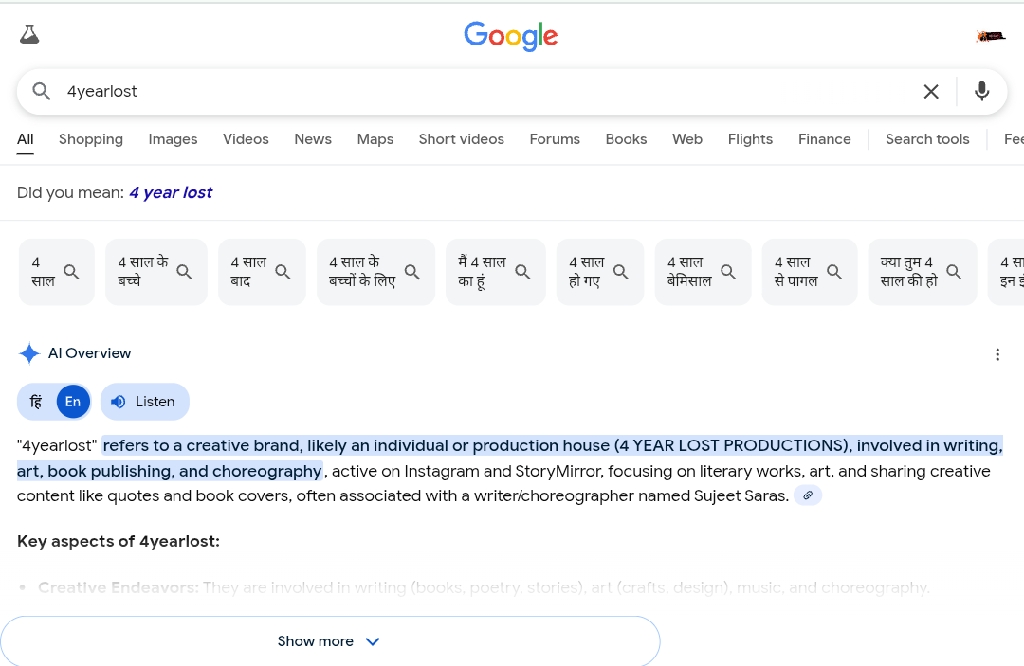Start voice search with microphone icon
This screenshot has width=1024, height=666.
(982, 91)
